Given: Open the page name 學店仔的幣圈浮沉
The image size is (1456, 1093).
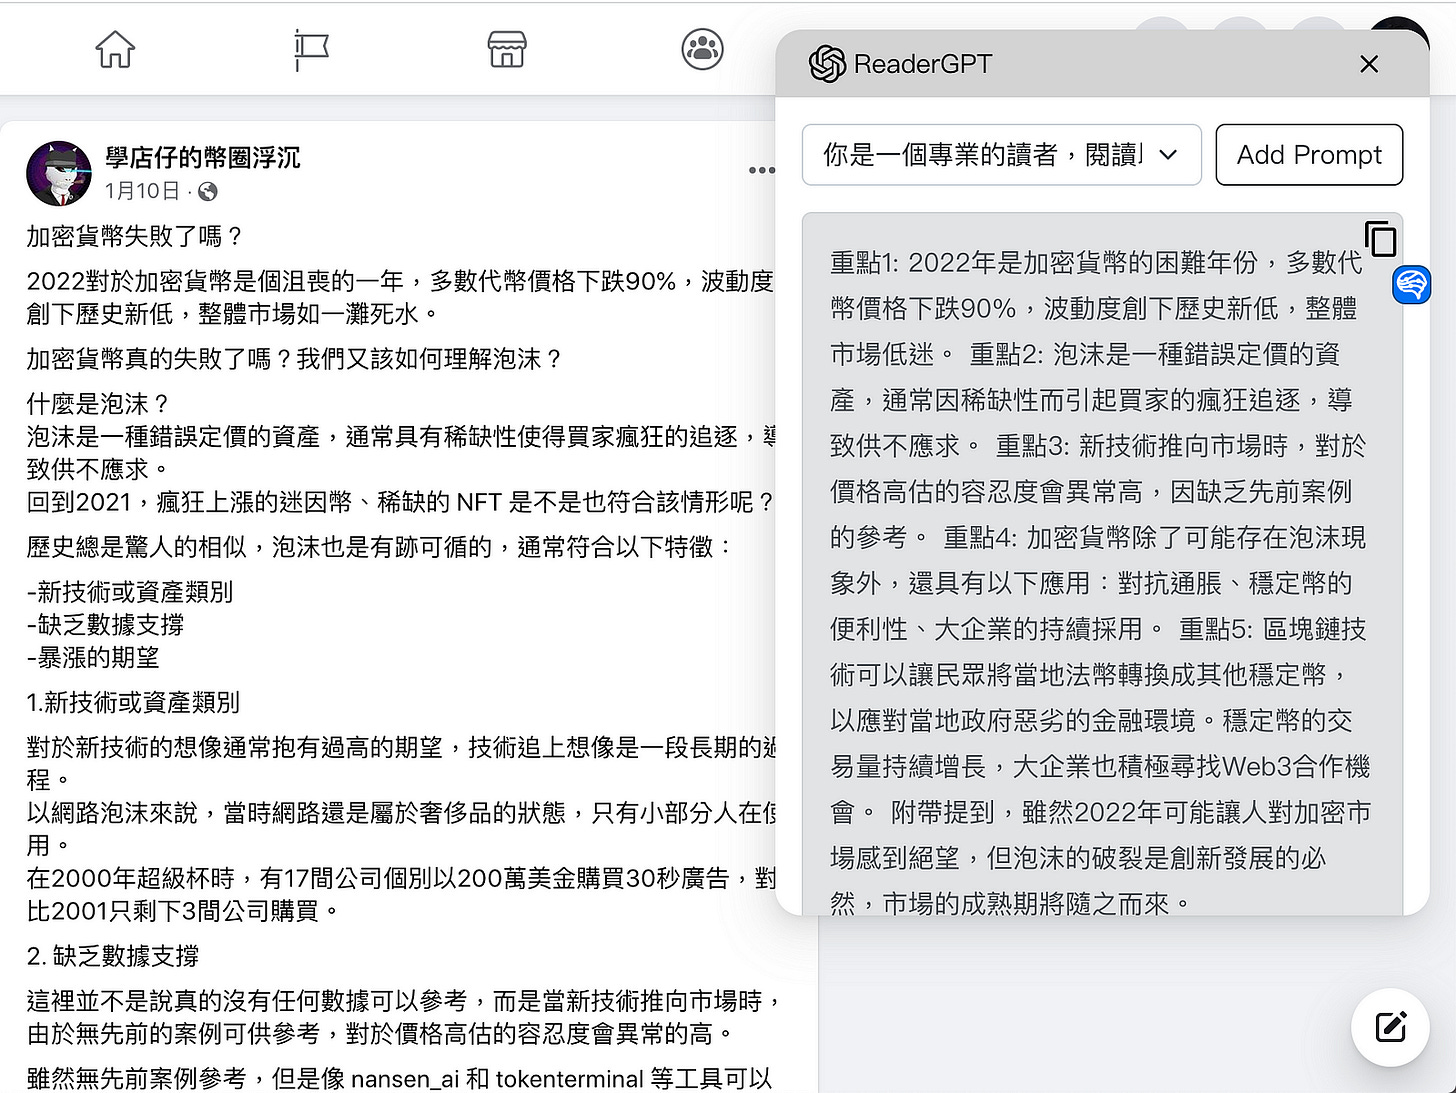Looking at the screenshot, I should [x=203, y=157].
